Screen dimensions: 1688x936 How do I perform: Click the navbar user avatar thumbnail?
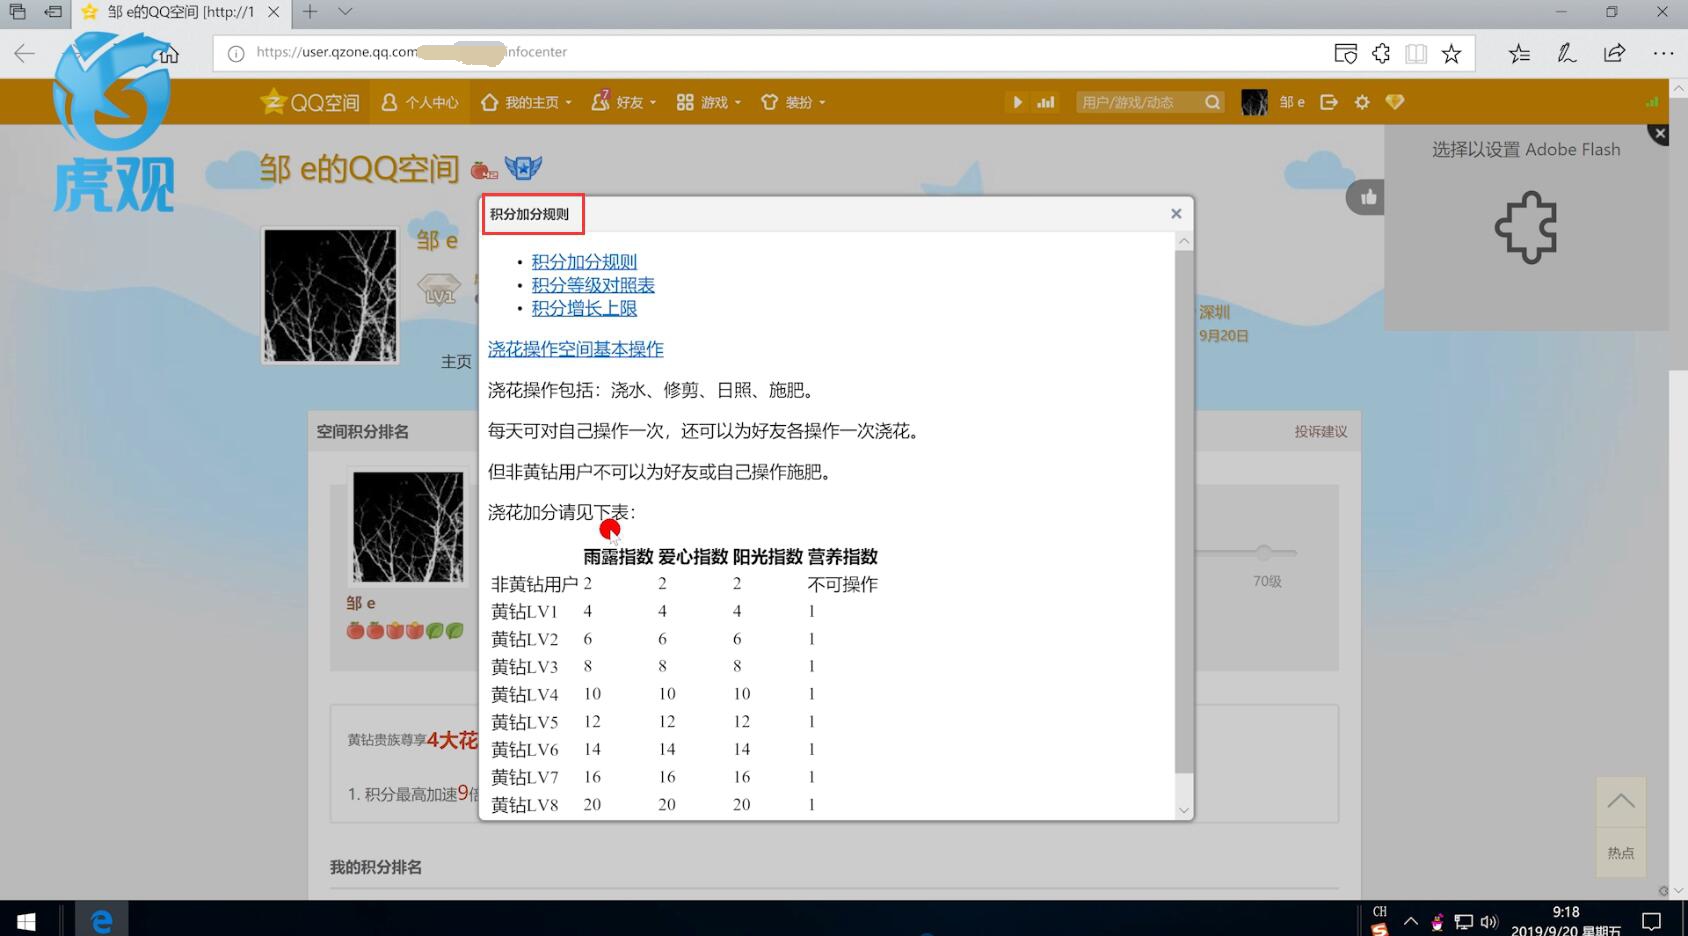click(1254, 102)
